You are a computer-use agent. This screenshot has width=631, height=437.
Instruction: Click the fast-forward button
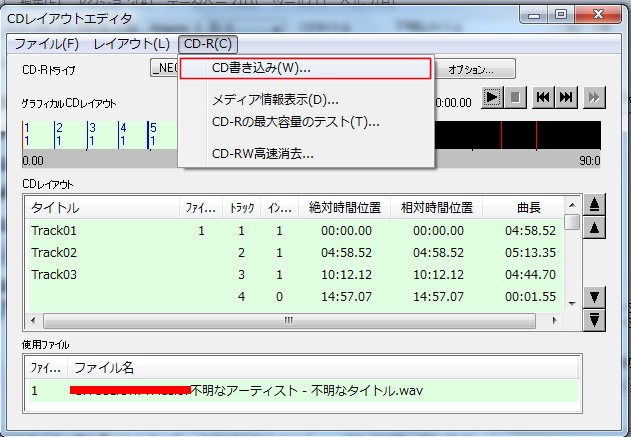click(x=595, y=97)
